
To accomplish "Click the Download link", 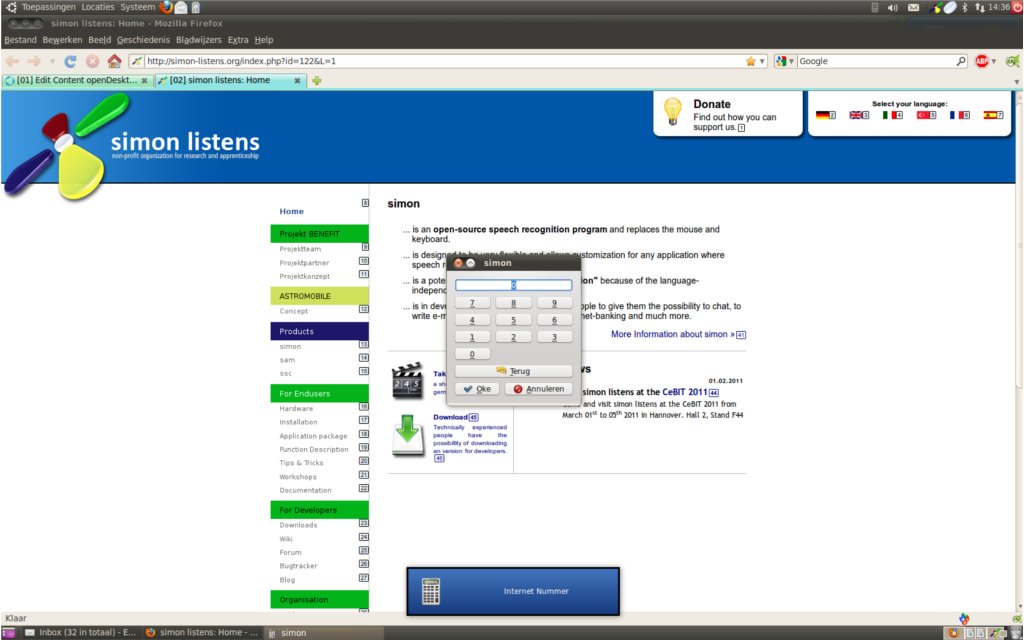I will (450, 417).
